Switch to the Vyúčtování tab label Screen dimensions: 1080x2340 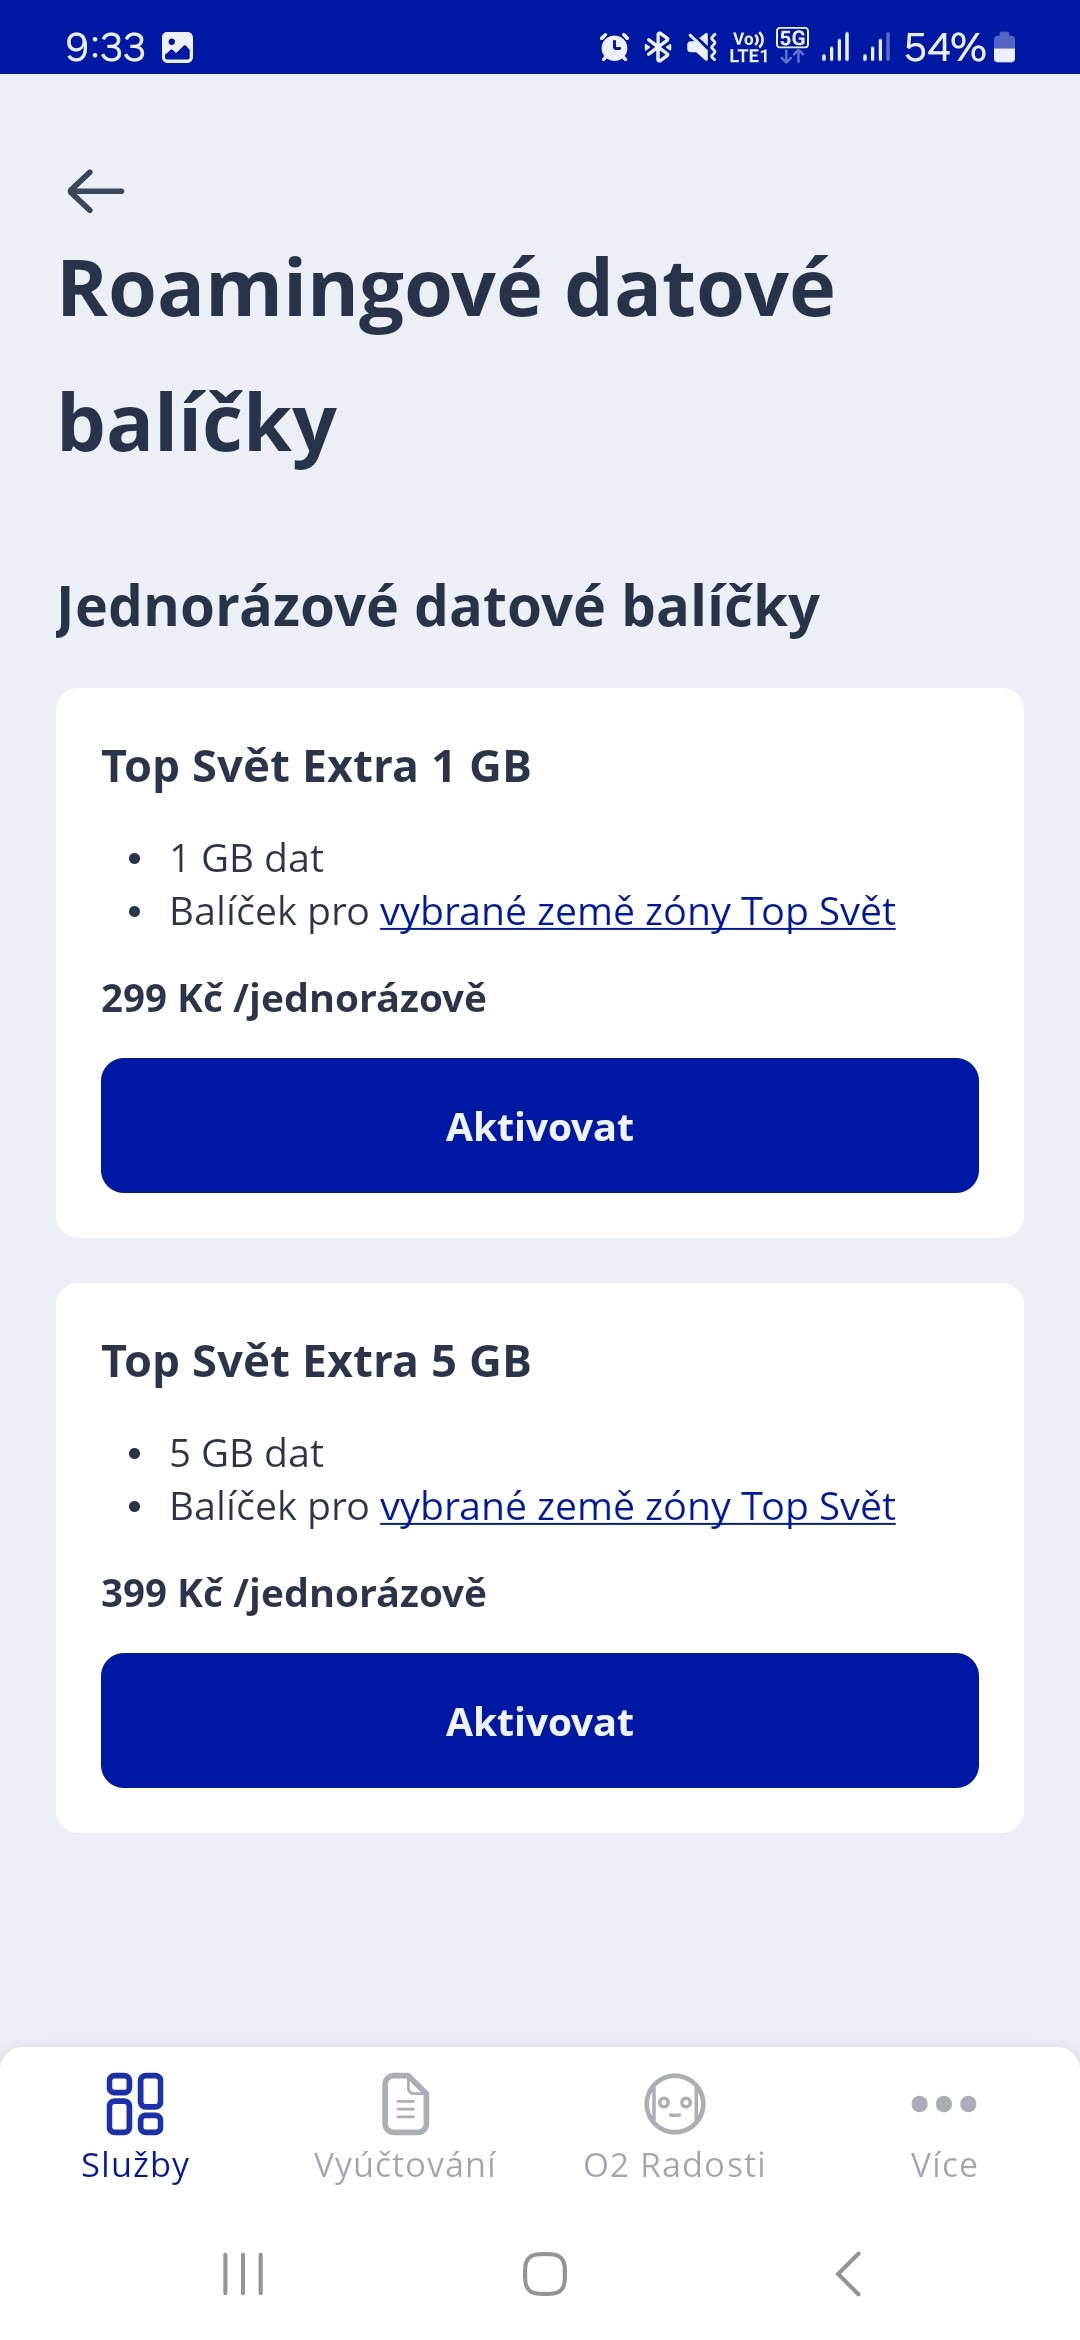[x=405, y=2165]
